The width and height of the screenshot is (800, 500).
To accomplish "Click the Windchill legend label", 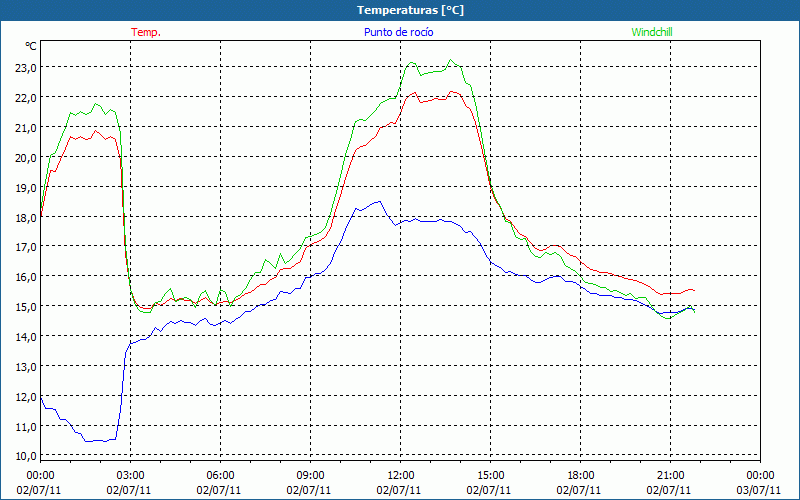I will point(652,32).
